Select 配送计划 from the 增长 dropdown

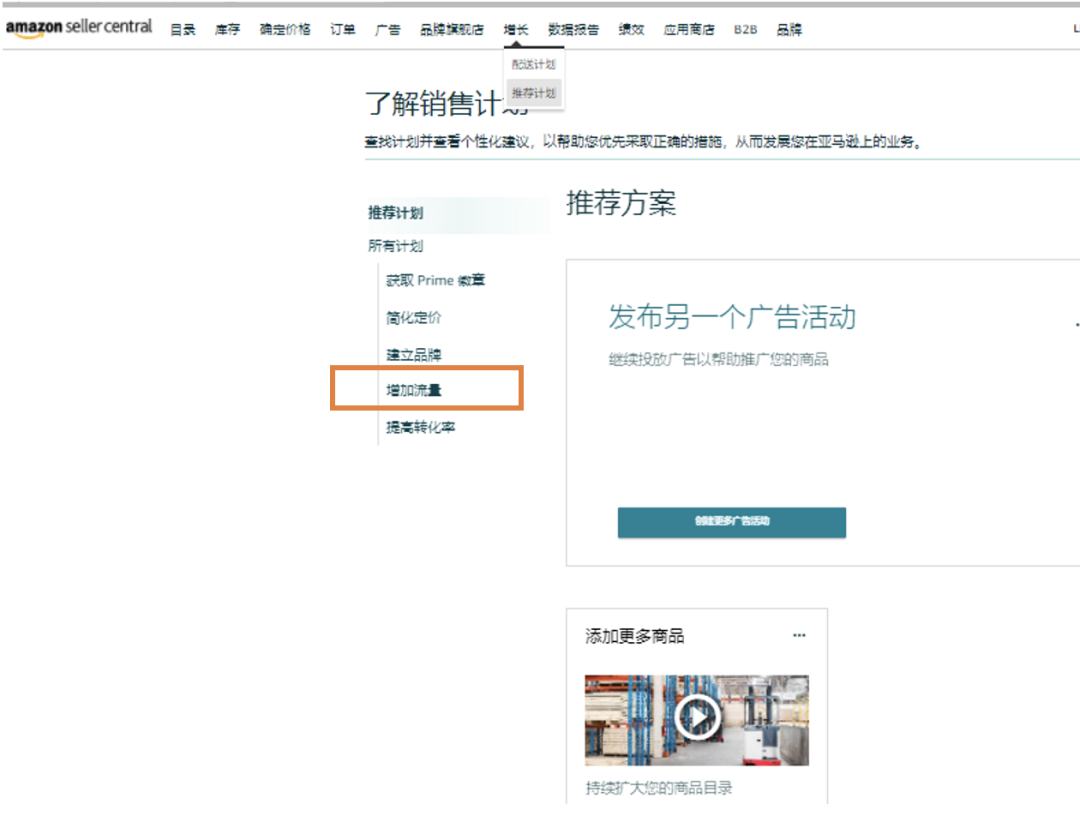coord(535,64)
